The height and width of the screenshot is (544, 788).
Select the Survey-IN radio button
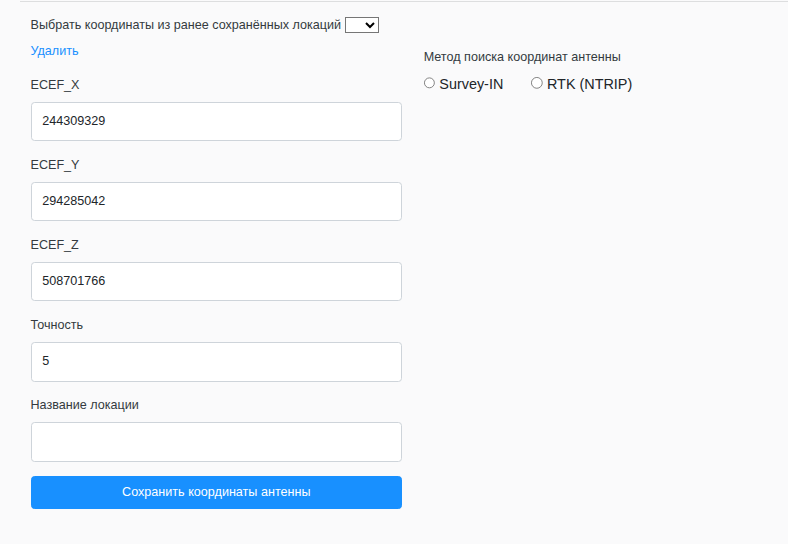430,84
